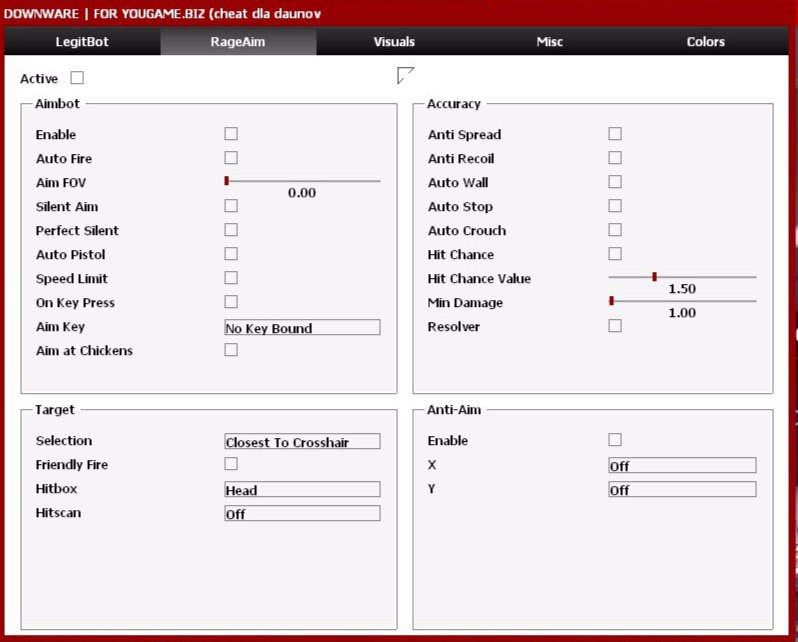This screenshot has width=798, height=642.
Task: Check the Anti-Aim Enable box
Action: tap(615, 440)
